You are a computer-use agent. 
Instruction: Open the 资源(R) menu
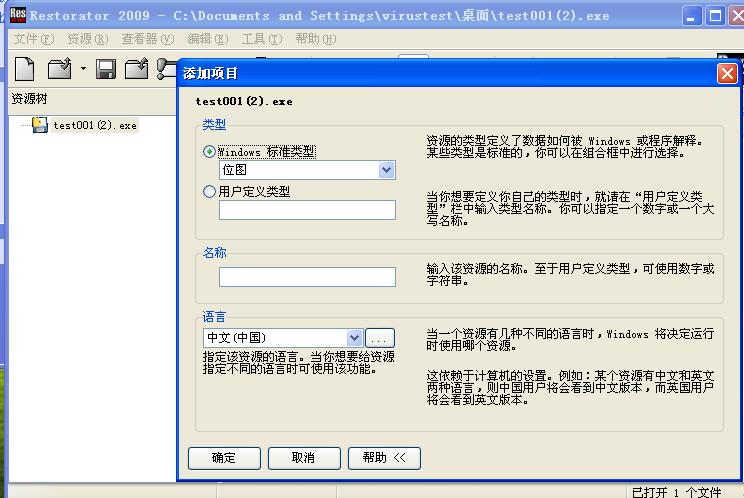pos(88,39)
